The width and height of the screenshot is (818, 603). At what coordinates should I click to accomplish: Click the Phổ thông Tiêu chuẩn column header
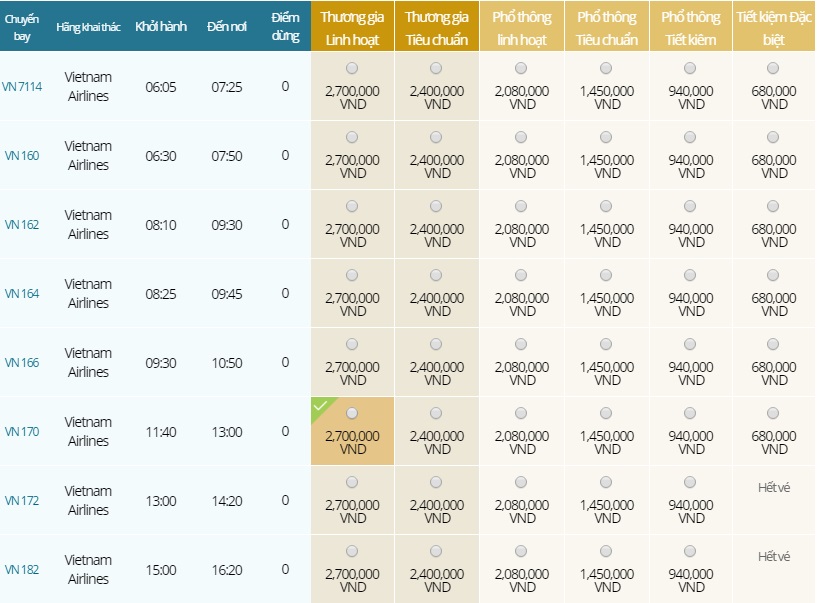coord(607,27)
